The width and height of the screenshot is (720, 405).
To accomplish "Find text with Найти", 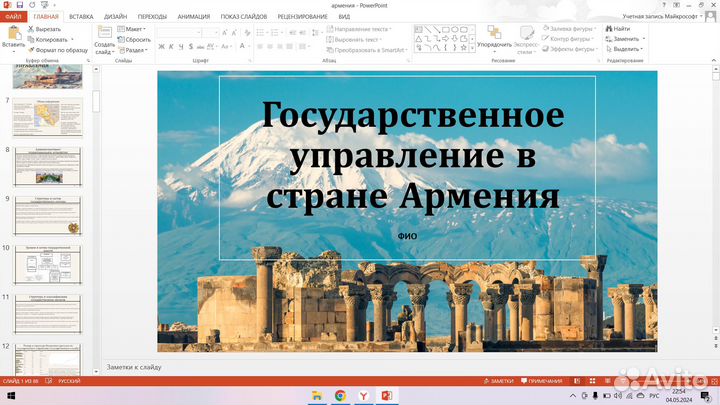I will click(618, 29).
